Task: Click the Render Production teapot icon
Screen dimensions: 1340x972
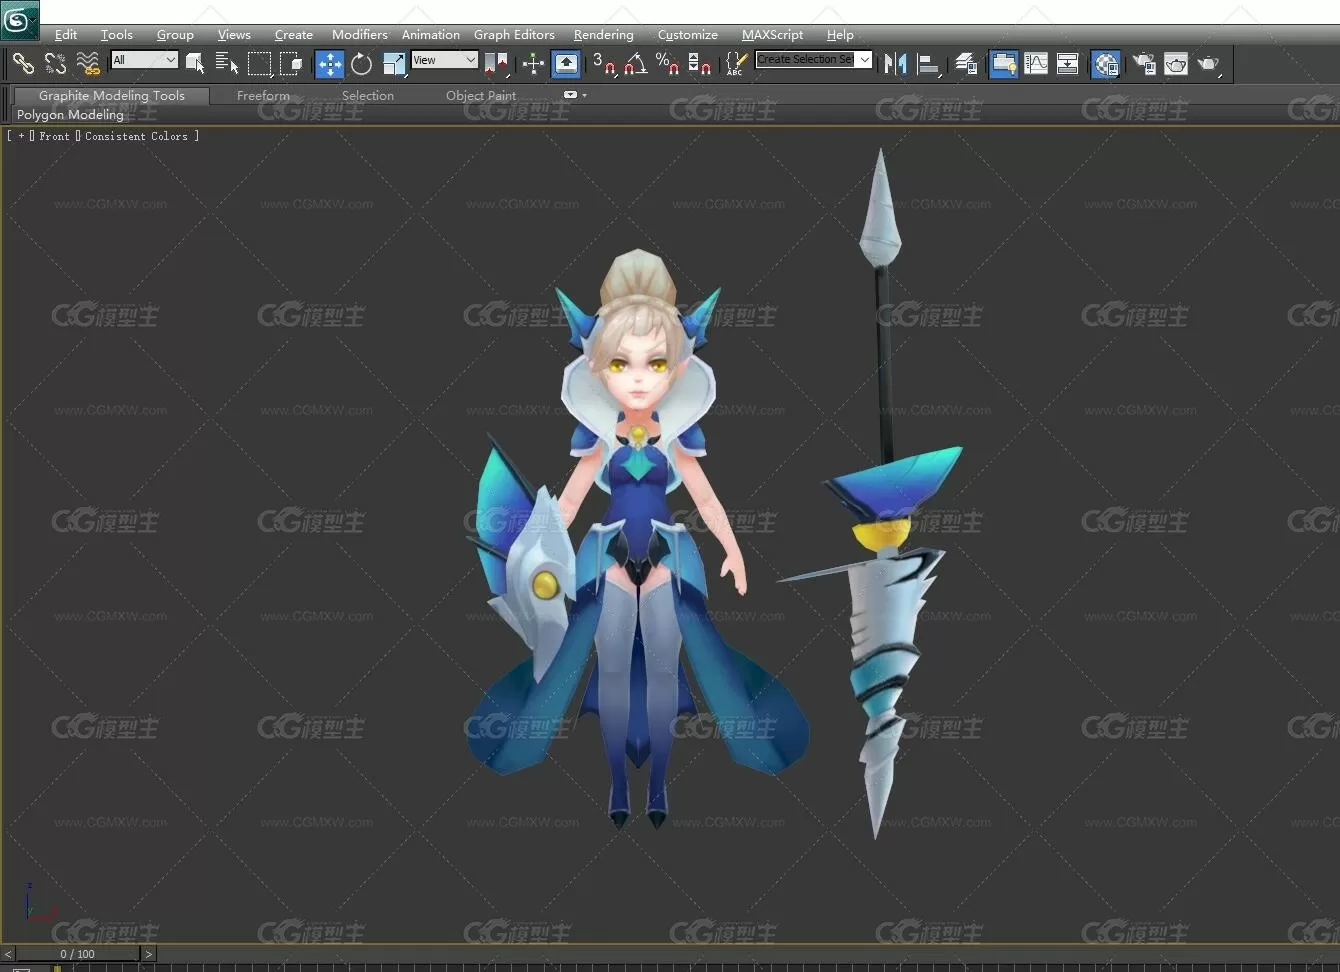Action: (x=1209, y=64)
